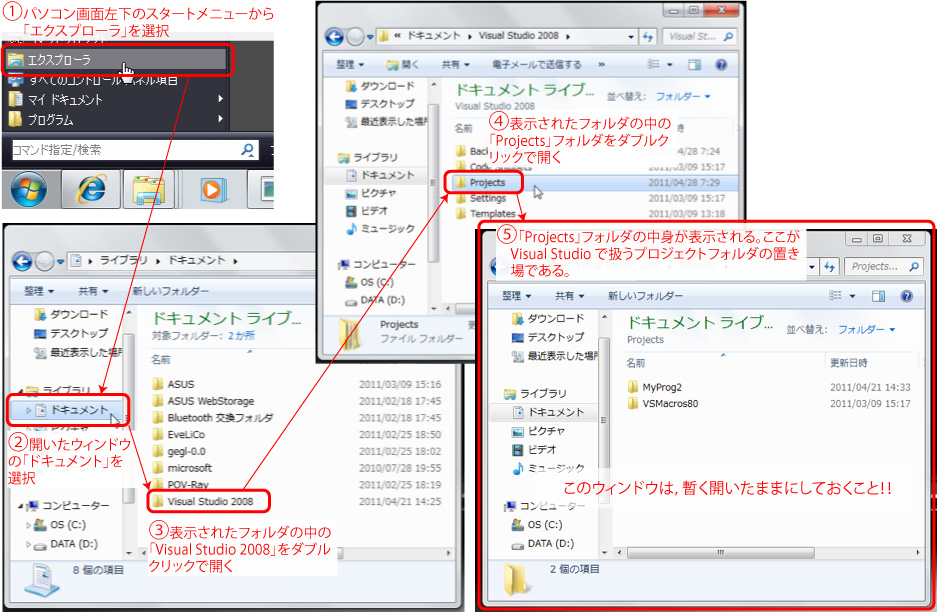The height and width of the screenshot is (612, 937).
Task: Open 共有 menu in the ライブラリ › ドキュメント window
Action: pyautogui.click(x=93, y=291)
